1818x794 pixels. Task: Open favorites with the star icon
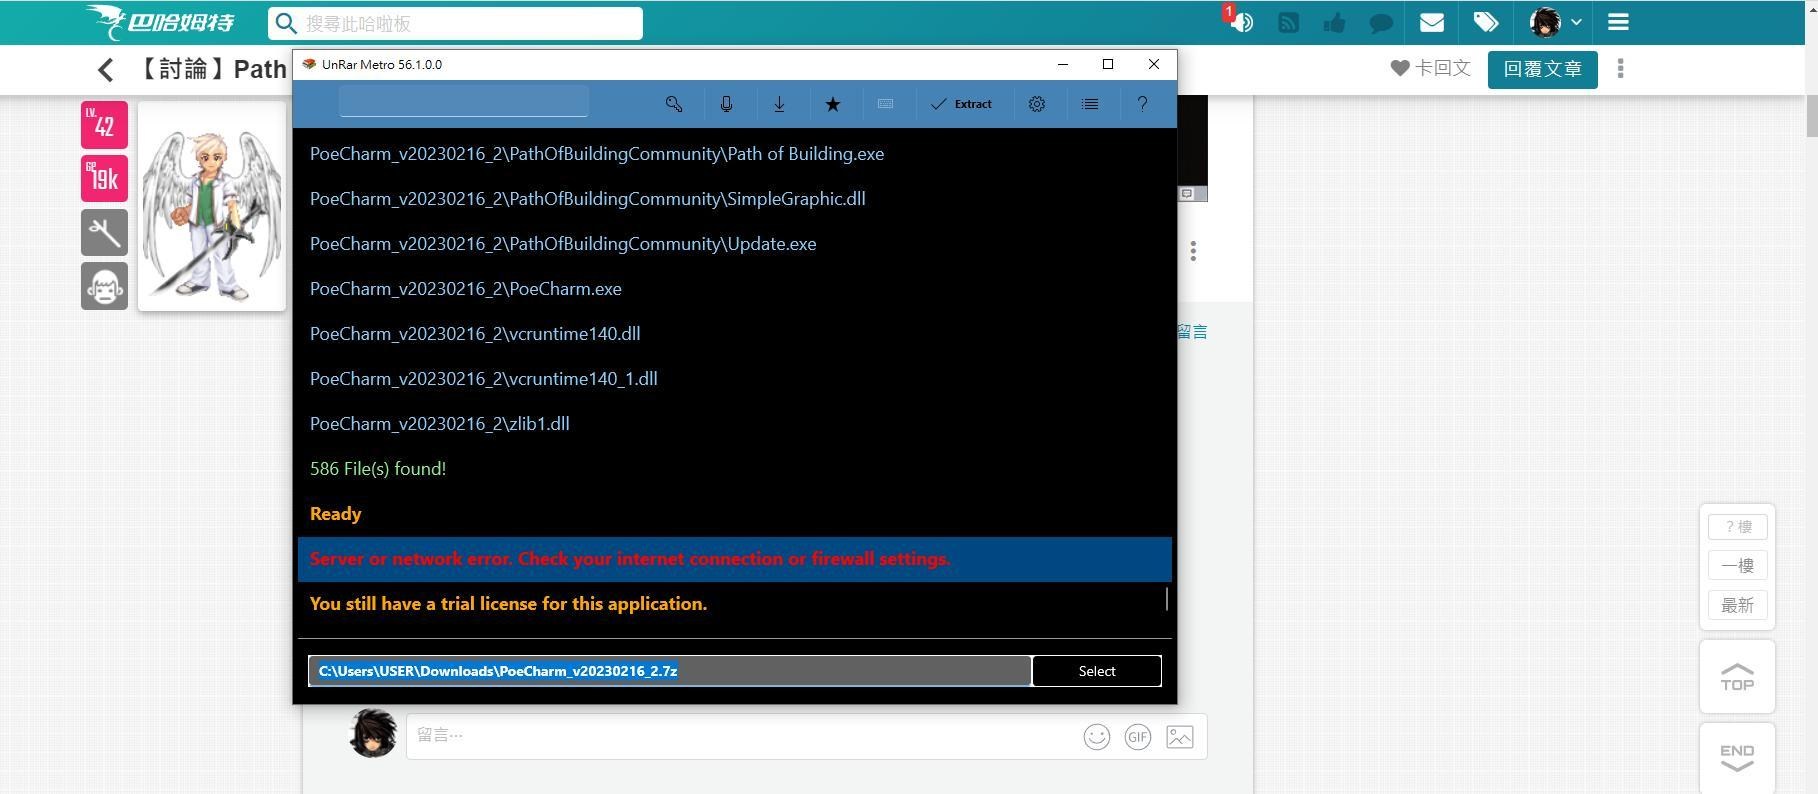[x=832, y=104]
